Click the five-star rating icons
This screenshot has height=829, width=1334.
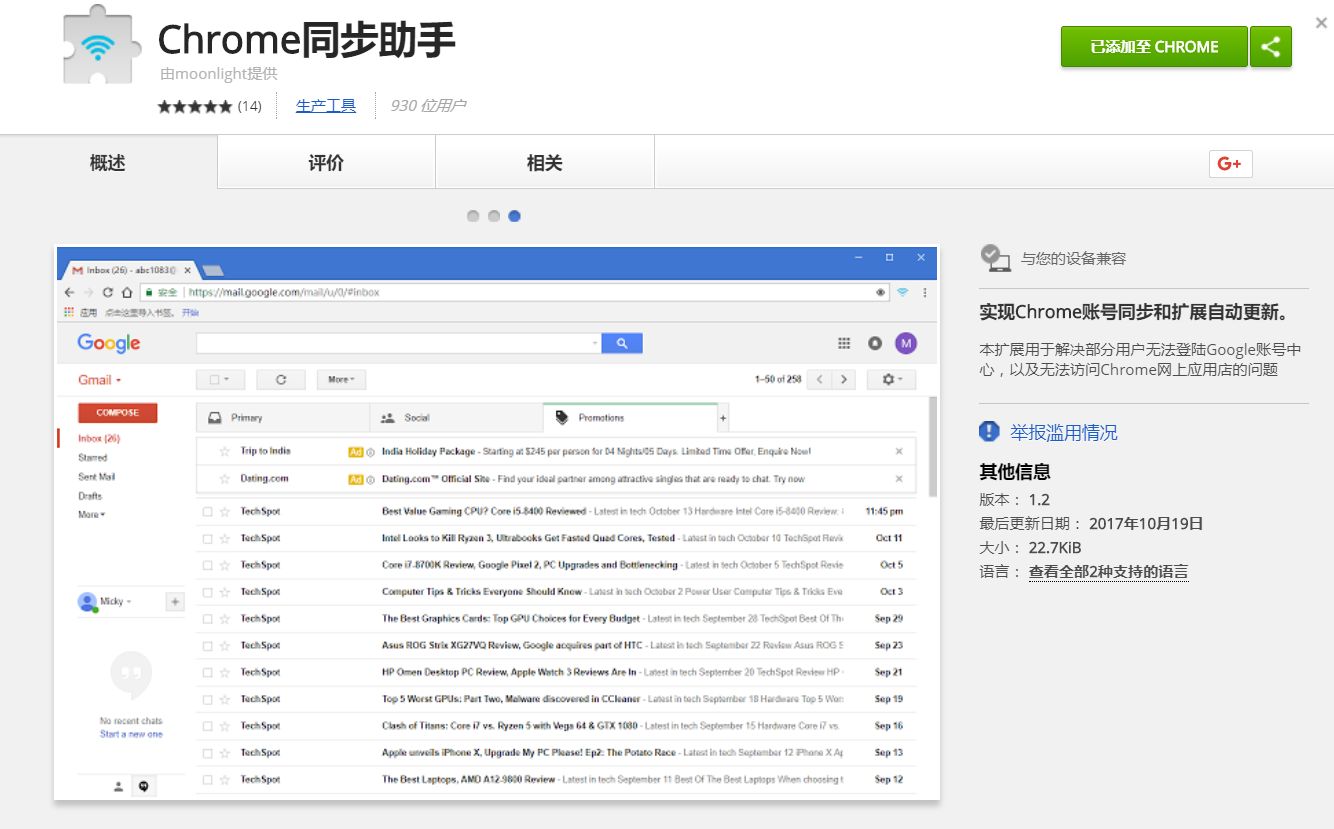[x=194, y=106]
